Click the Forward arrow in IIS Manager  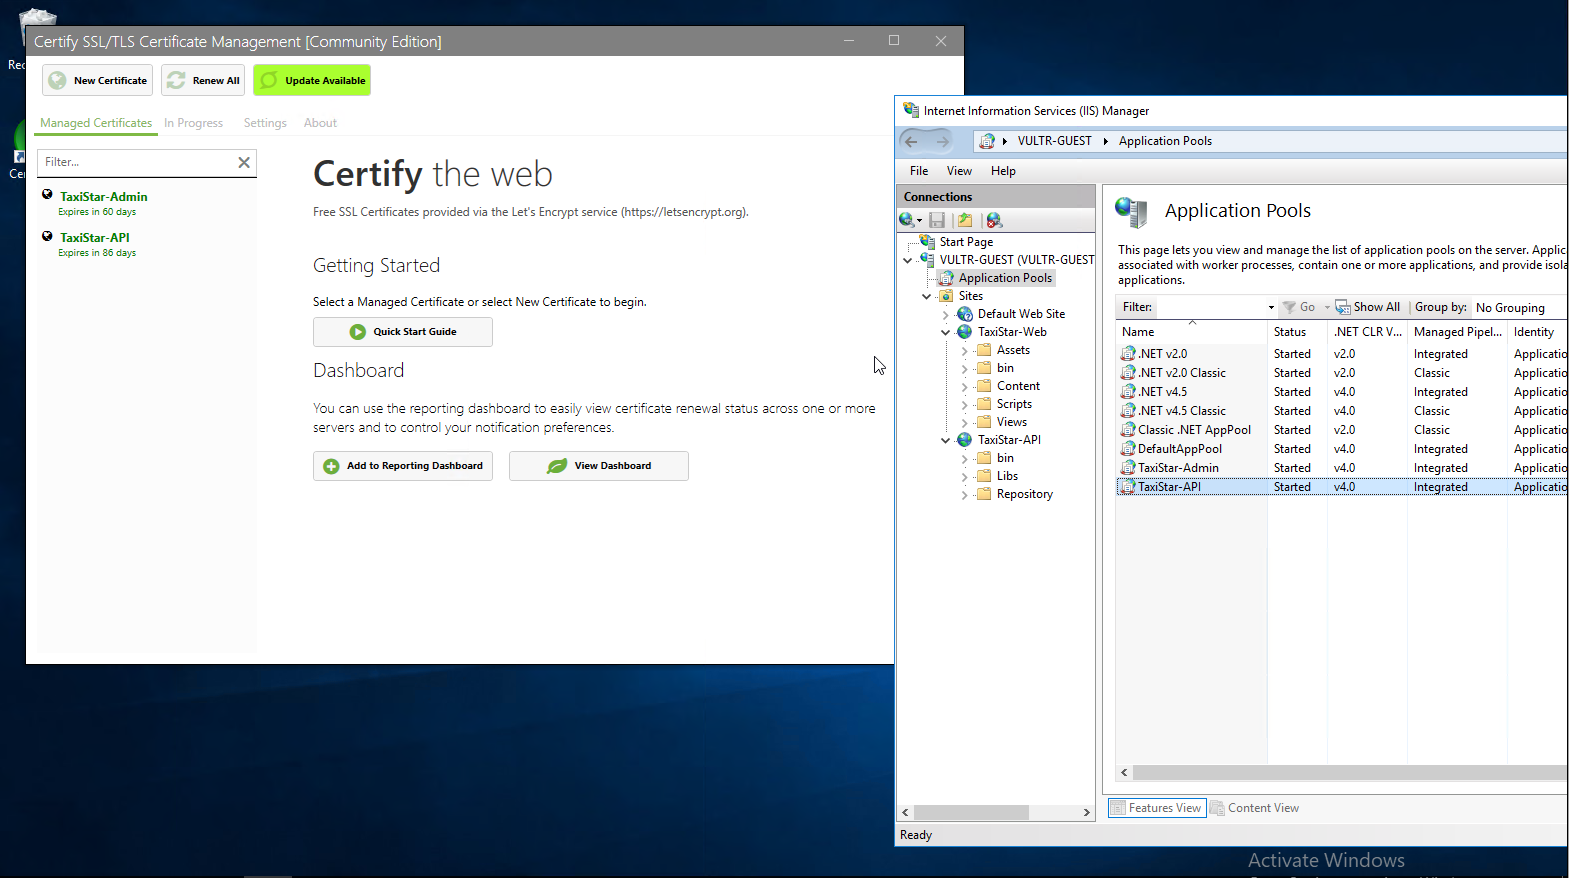pyautogui.click(x=942, y=141)
